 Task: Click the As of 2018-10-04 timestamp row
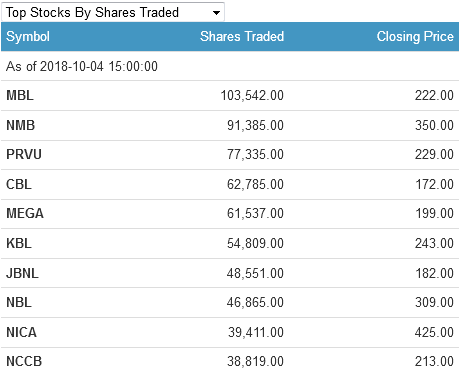coord(230,66)
